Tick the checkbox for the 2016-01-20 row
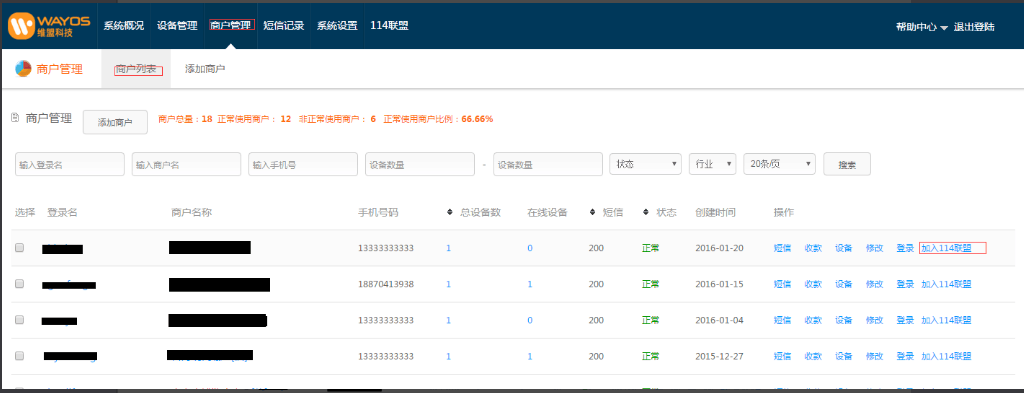Viewport: 1024px width, 393px height. [20, 248]
